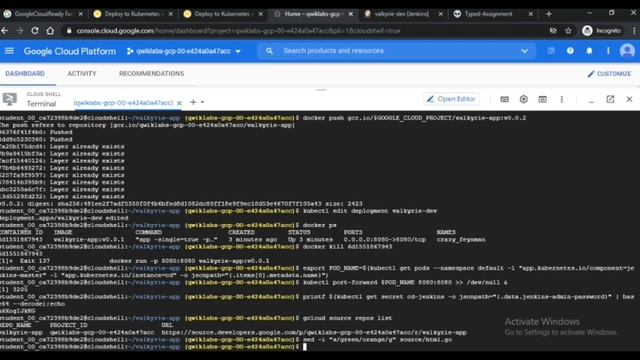Viewport: 640px width, 360px height.
Task: Click the Cloud Shell logo icon
Action: (x=10, y=99)
